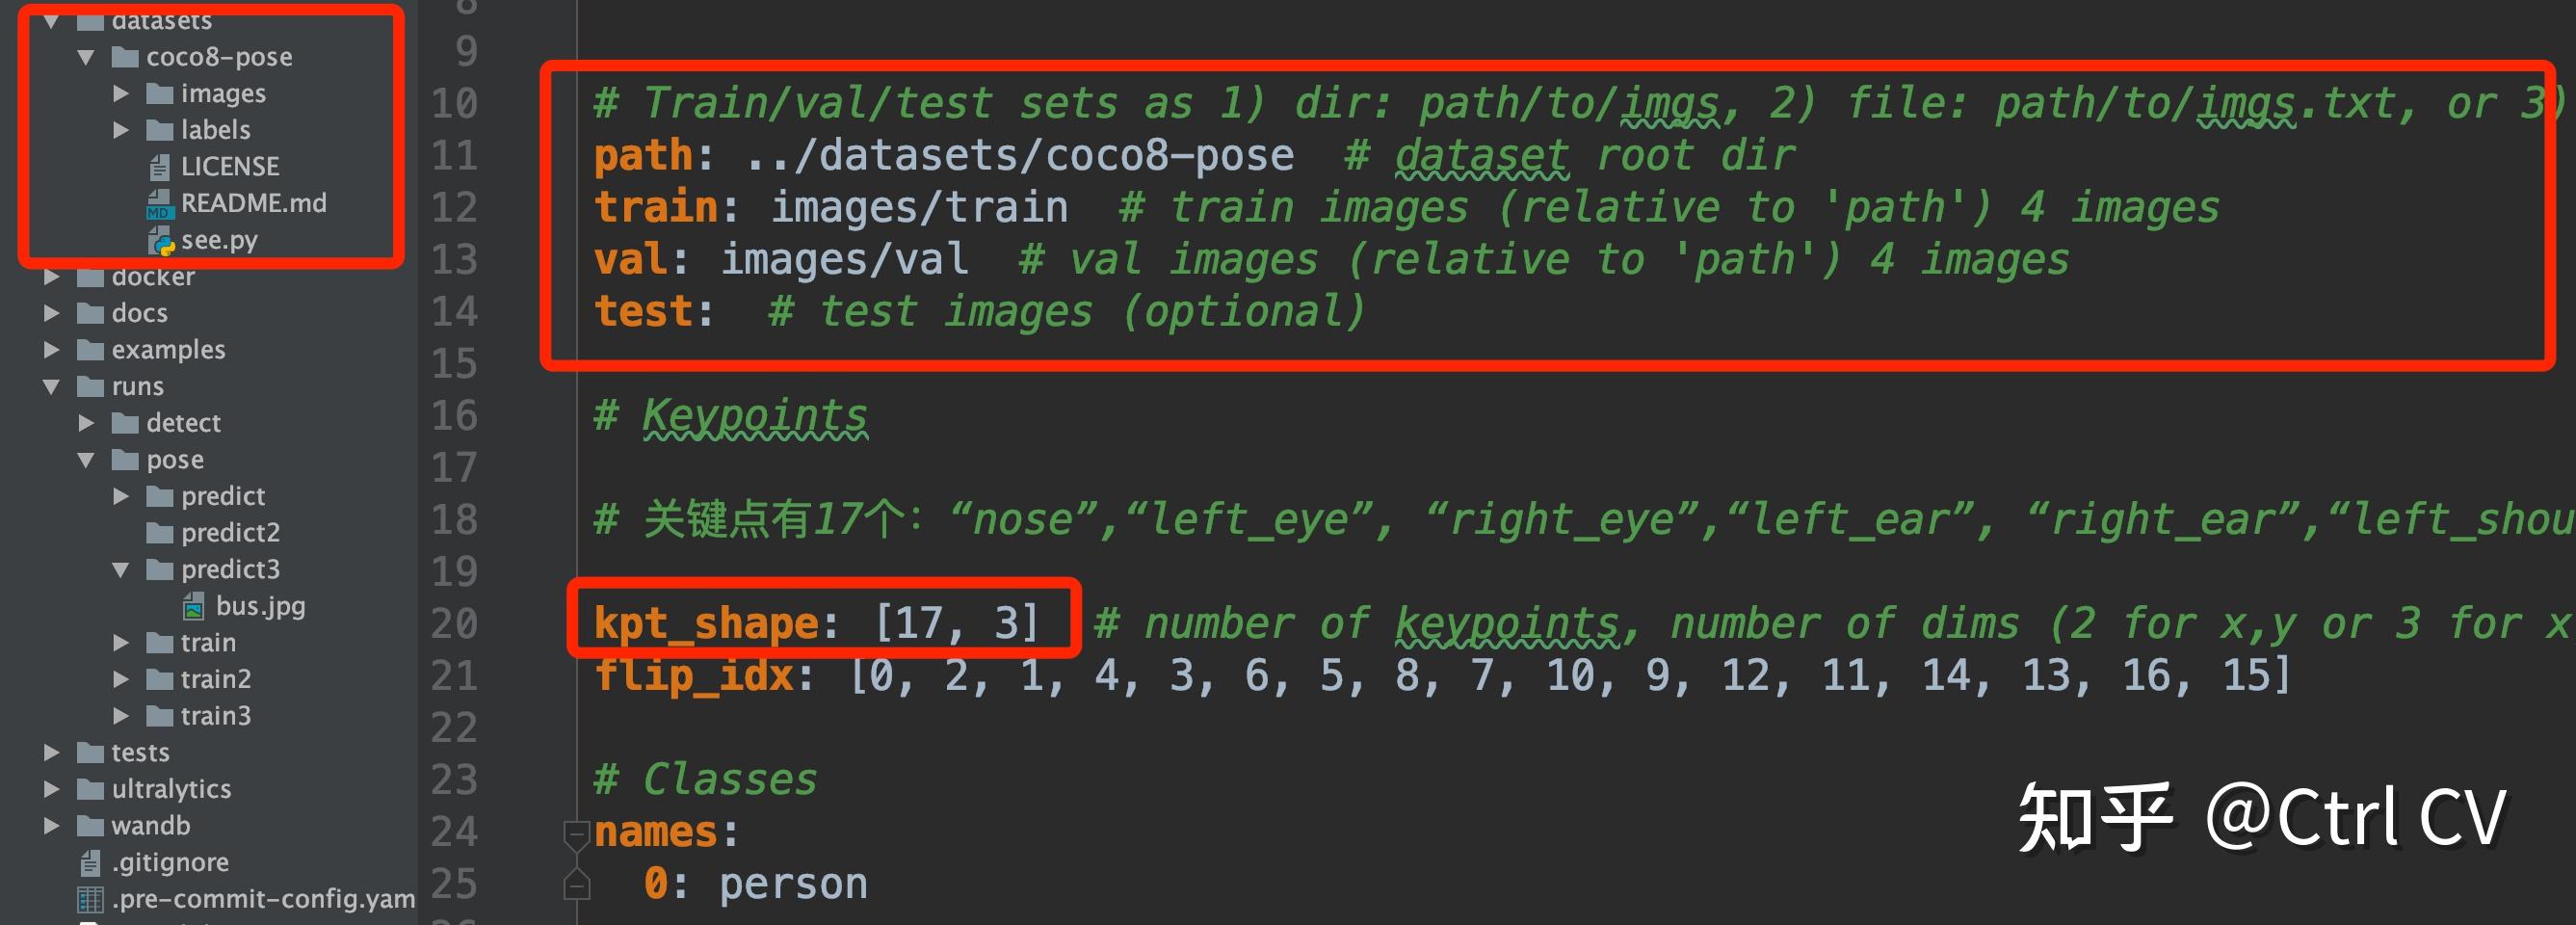Click the .pre-commit-config.yaml file icon

tap(91, 899)
